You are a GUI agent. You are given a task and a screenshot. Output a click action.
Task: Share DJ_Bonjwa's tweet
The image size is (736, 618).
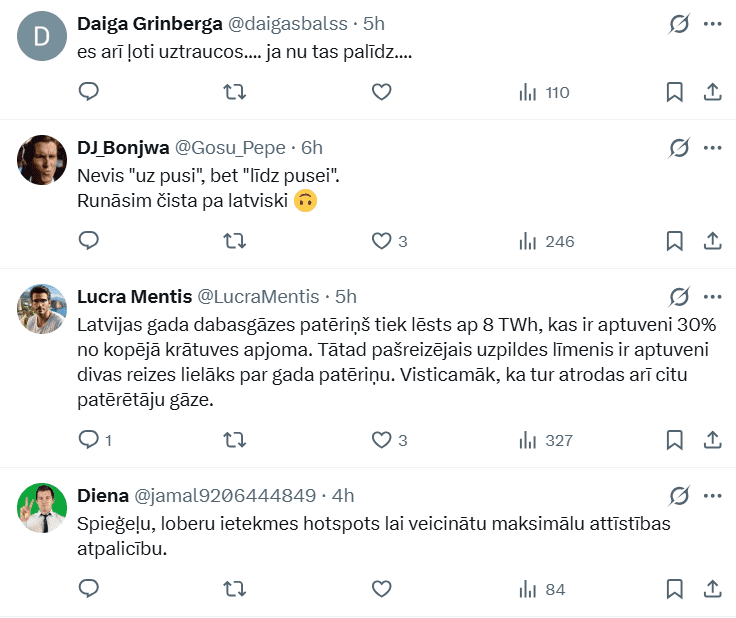point(713,241)
